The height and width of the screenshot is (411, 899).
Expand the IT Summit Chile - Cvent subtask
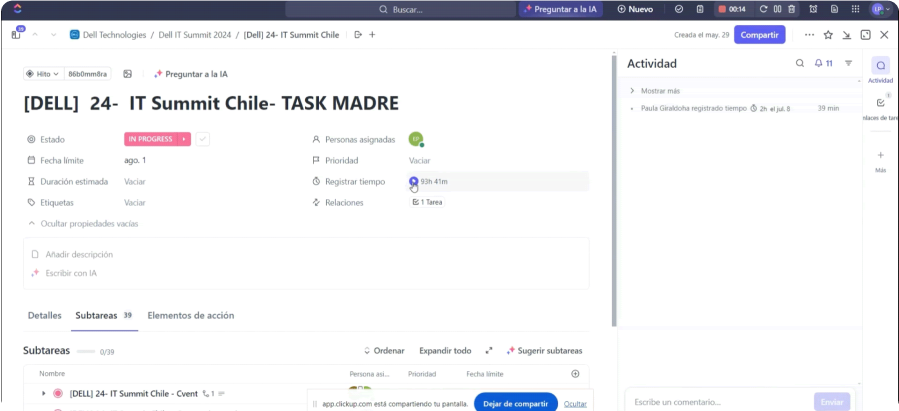point(44,394)
